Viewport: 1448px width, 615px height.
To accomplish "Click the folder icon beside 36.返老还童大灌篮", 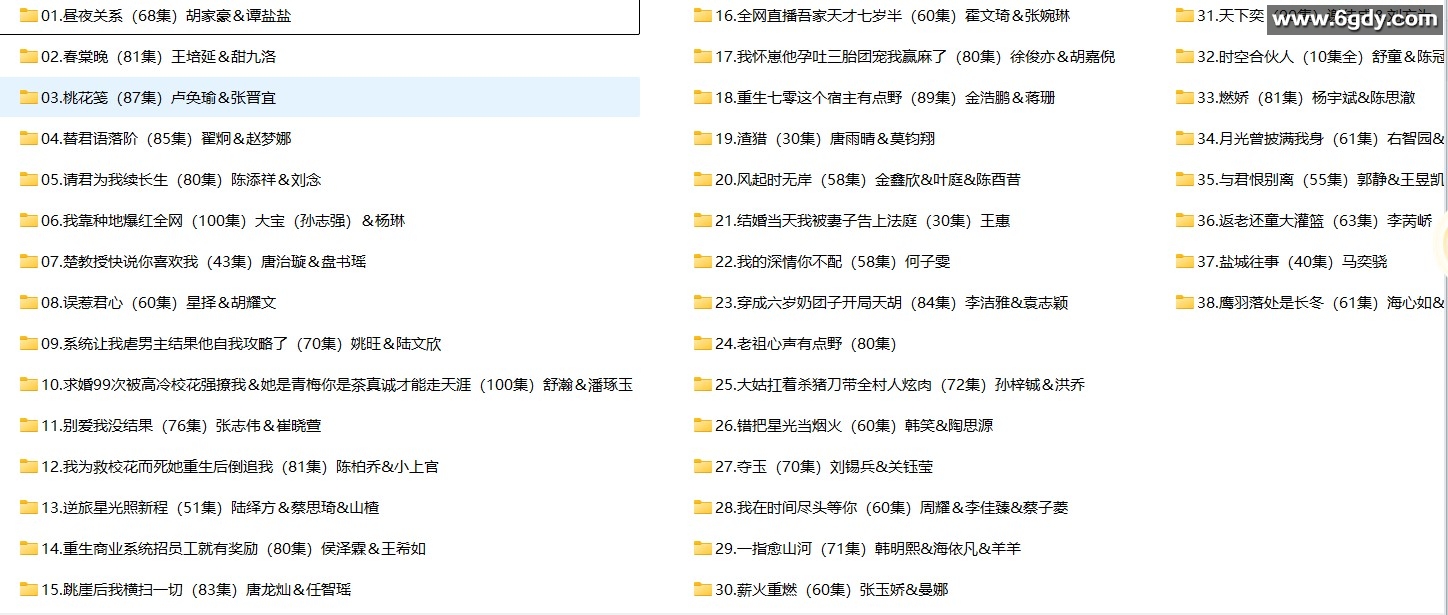I will (x=1183, y=220).
